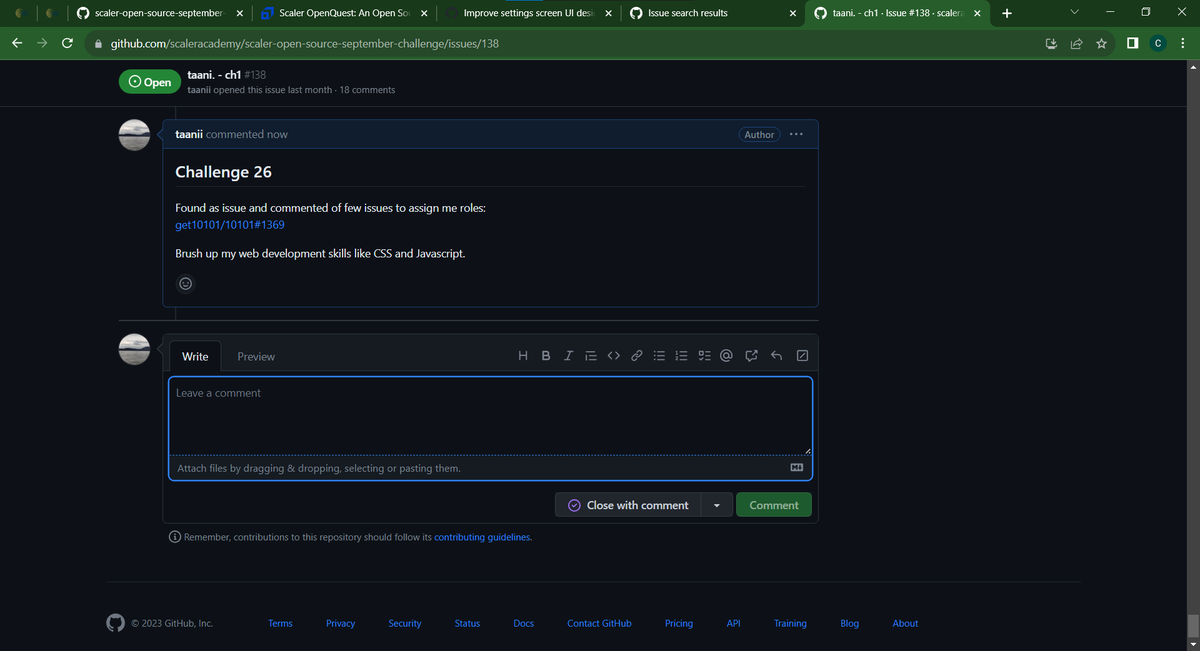Open the Status footer link
Viewport: 1200px width, 651px height.
[x=467, y=623]
